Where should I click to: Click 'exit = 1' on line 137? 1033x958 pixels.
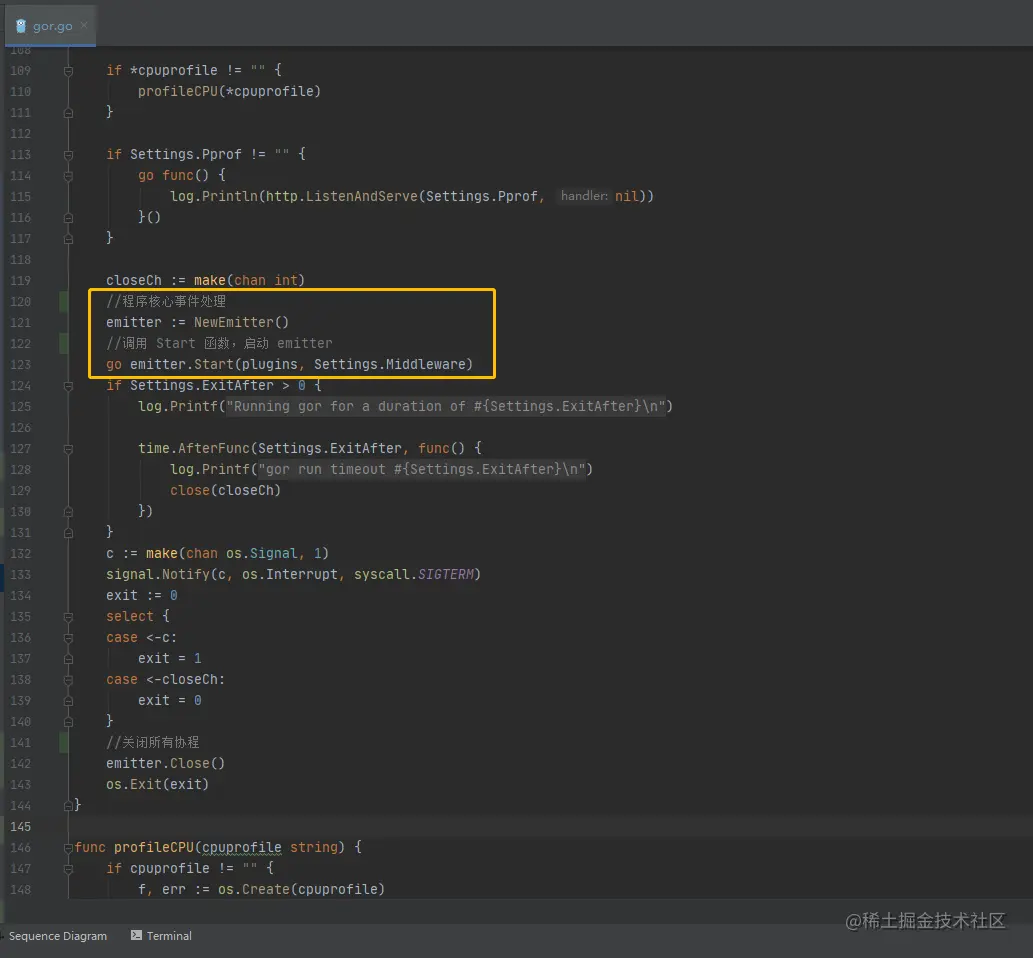tap(169, 659)
